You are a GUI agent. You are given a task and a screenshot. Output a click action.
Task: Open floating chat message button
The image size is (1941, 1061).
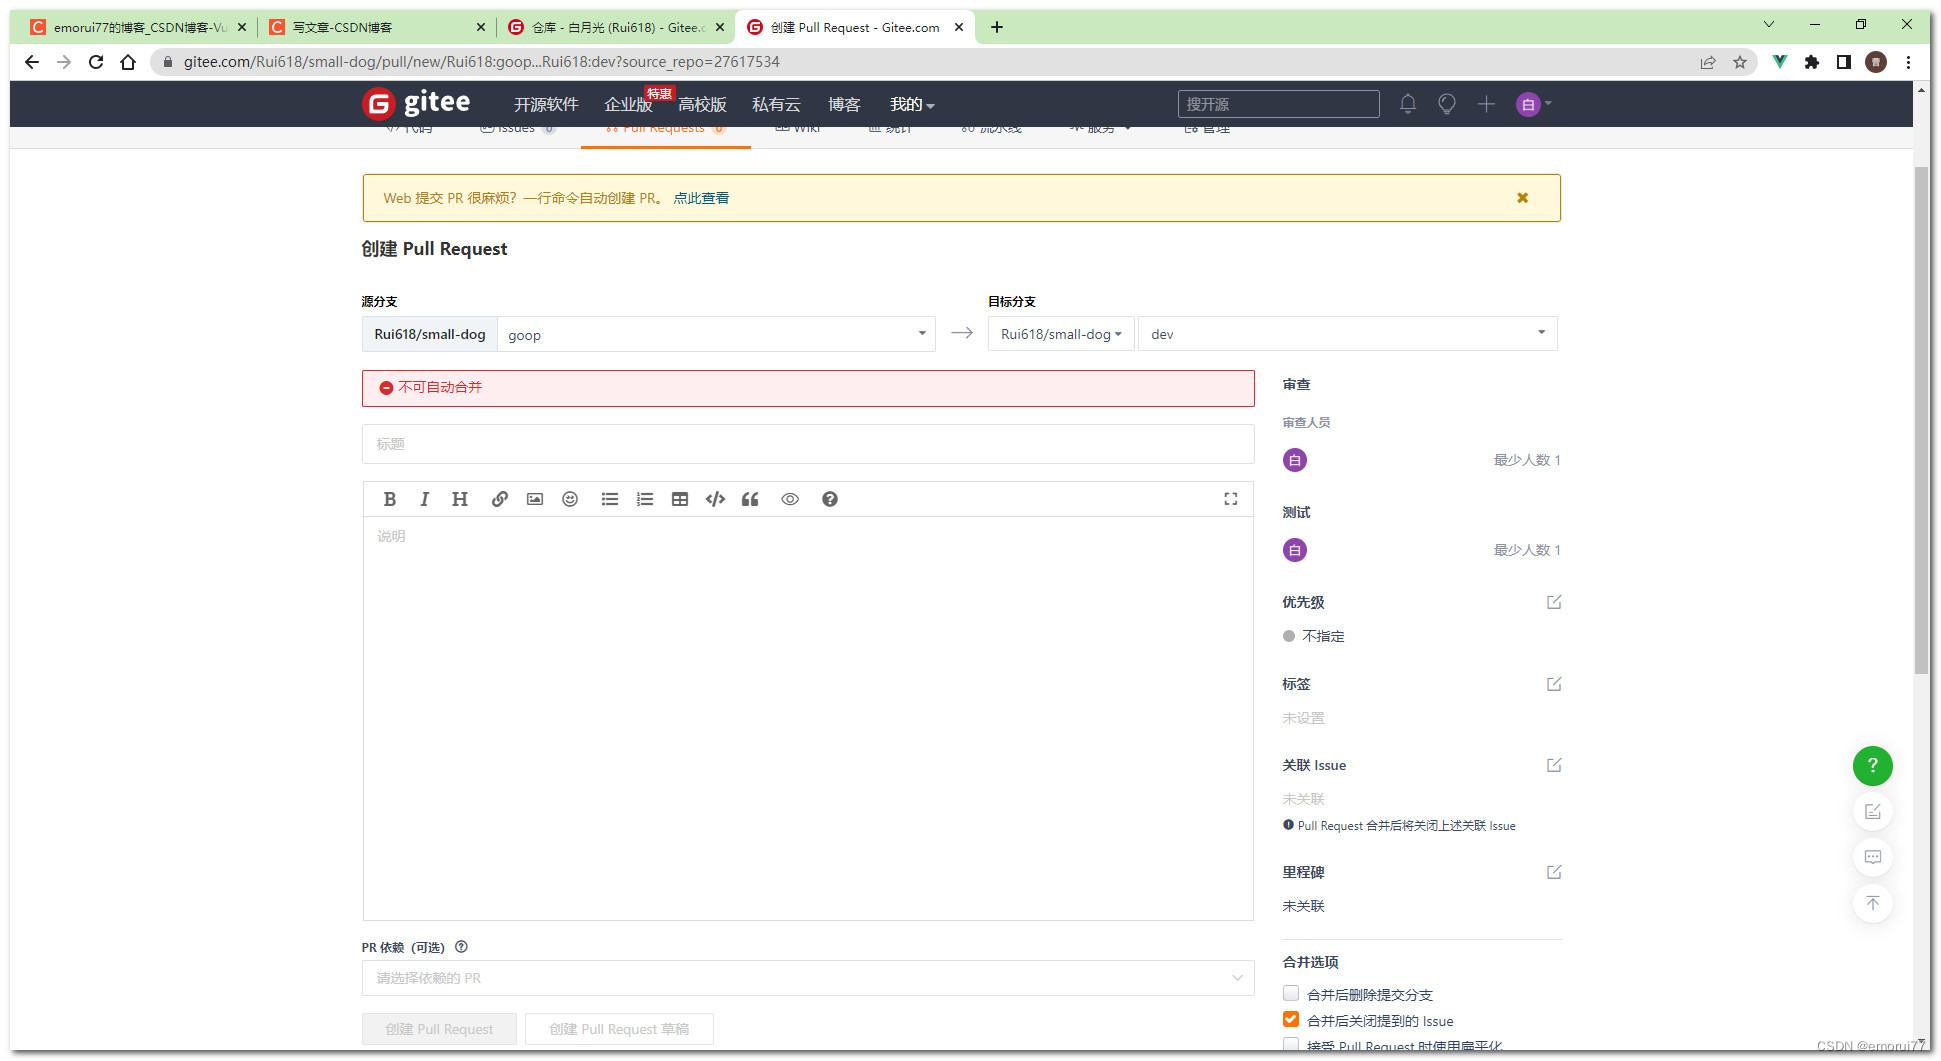click(x=1873, y=858)
